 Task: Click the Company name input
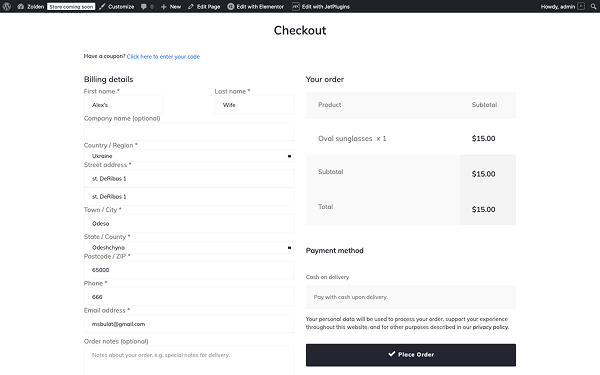(189, 132)
